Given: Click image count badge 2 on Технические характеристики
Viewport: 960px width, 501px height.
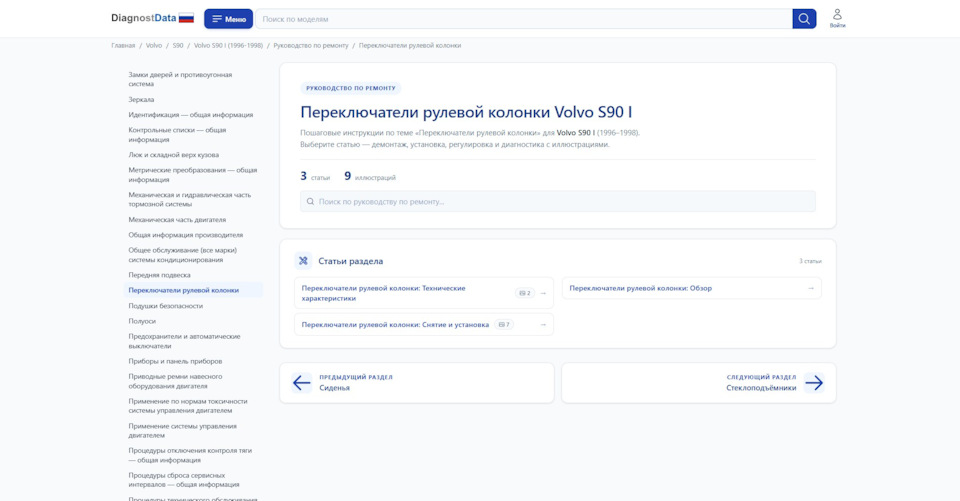Looking at the screenshot, I should pos(525,293).
